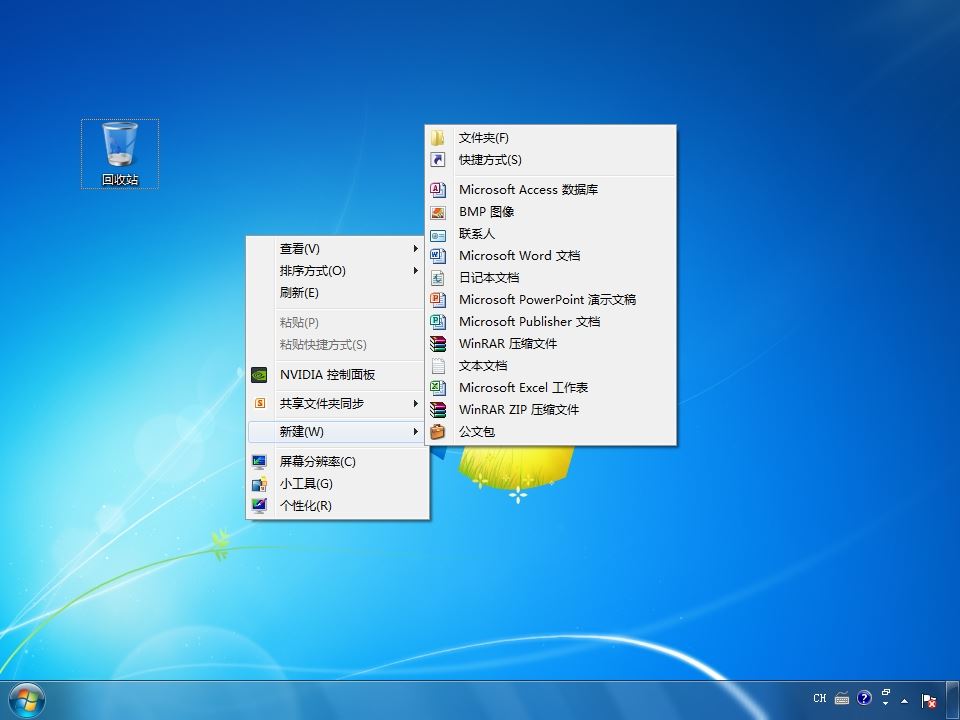Choose 日记本文档 label
The height and width of the screenshot is (720, 960).
[489, 278]
